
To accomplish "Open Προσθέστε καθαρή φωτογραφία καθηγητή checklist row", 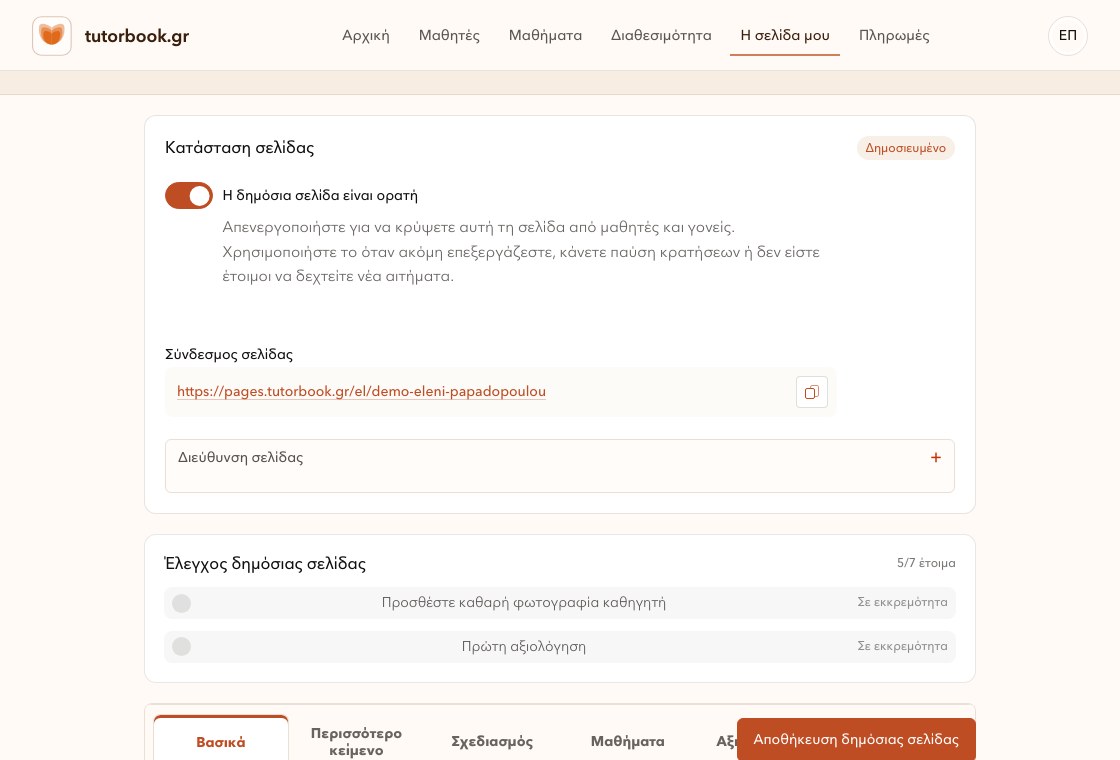I will click(559, 603).
